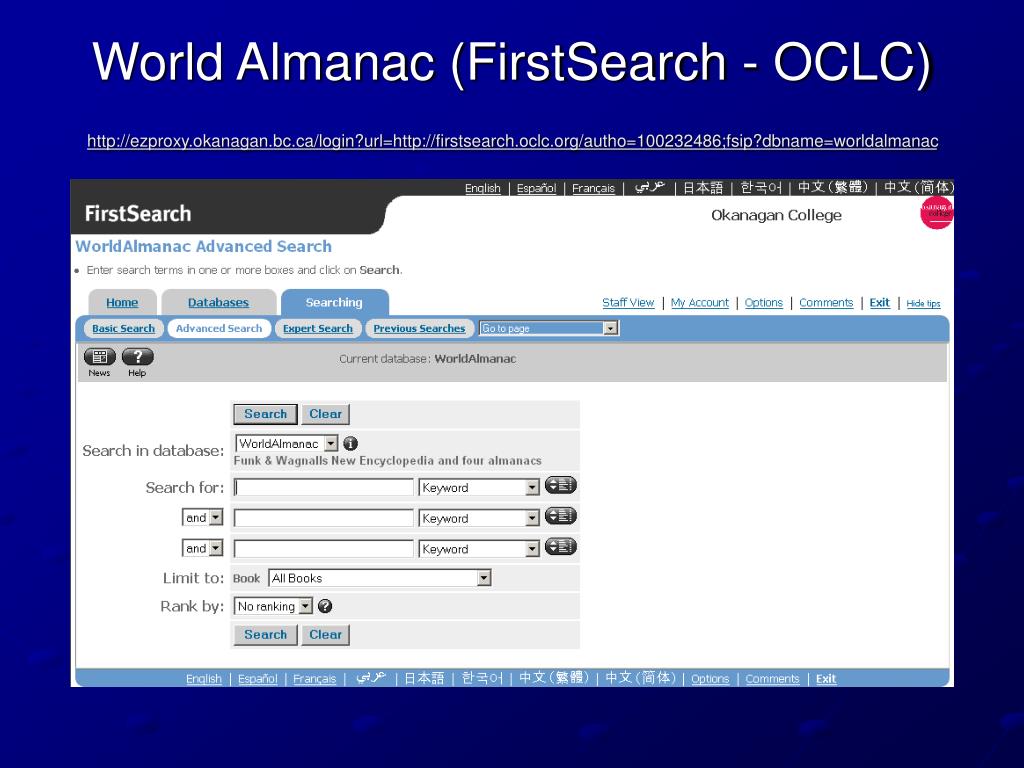Open the Help question-mark icon
Viewport: 1024px width, 768px height.
138,357
